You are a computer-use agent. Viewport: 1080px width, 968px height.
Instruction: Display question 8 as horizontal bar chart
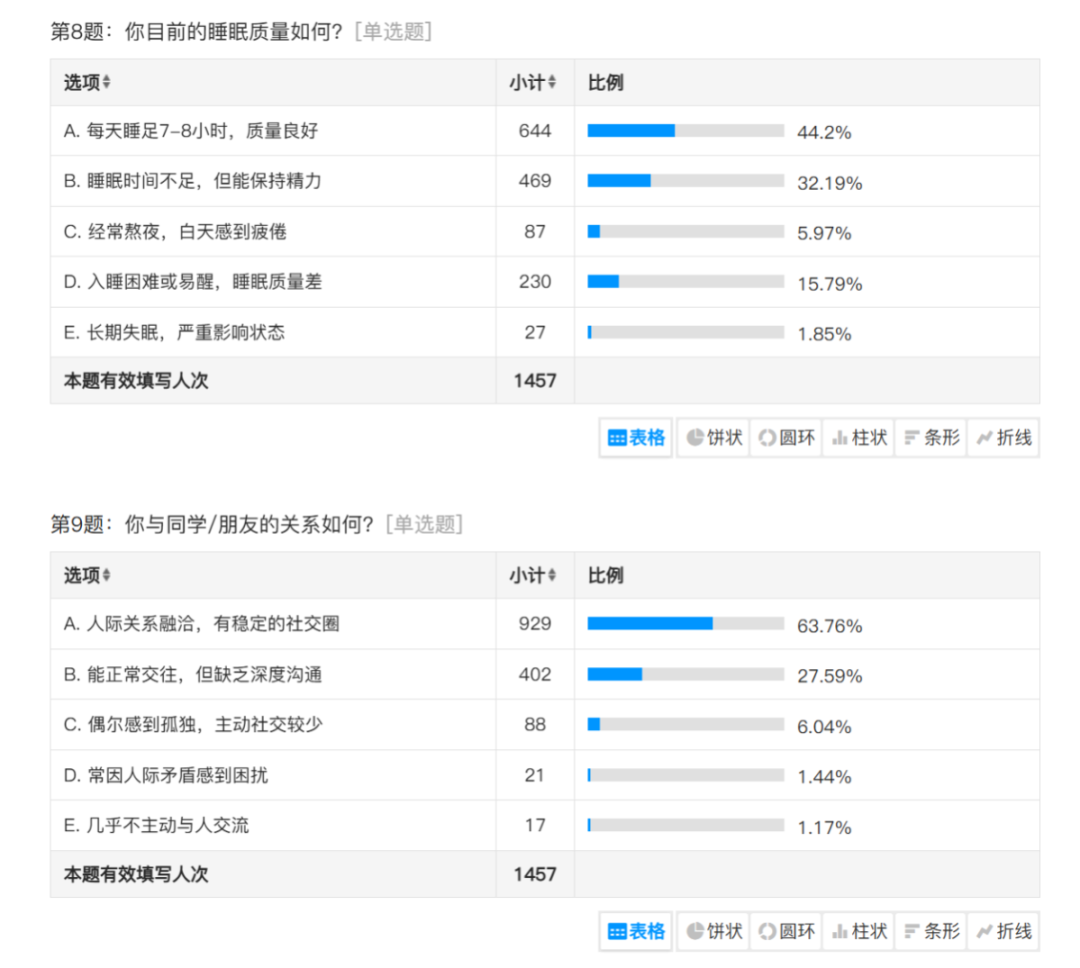coord(931,438)
